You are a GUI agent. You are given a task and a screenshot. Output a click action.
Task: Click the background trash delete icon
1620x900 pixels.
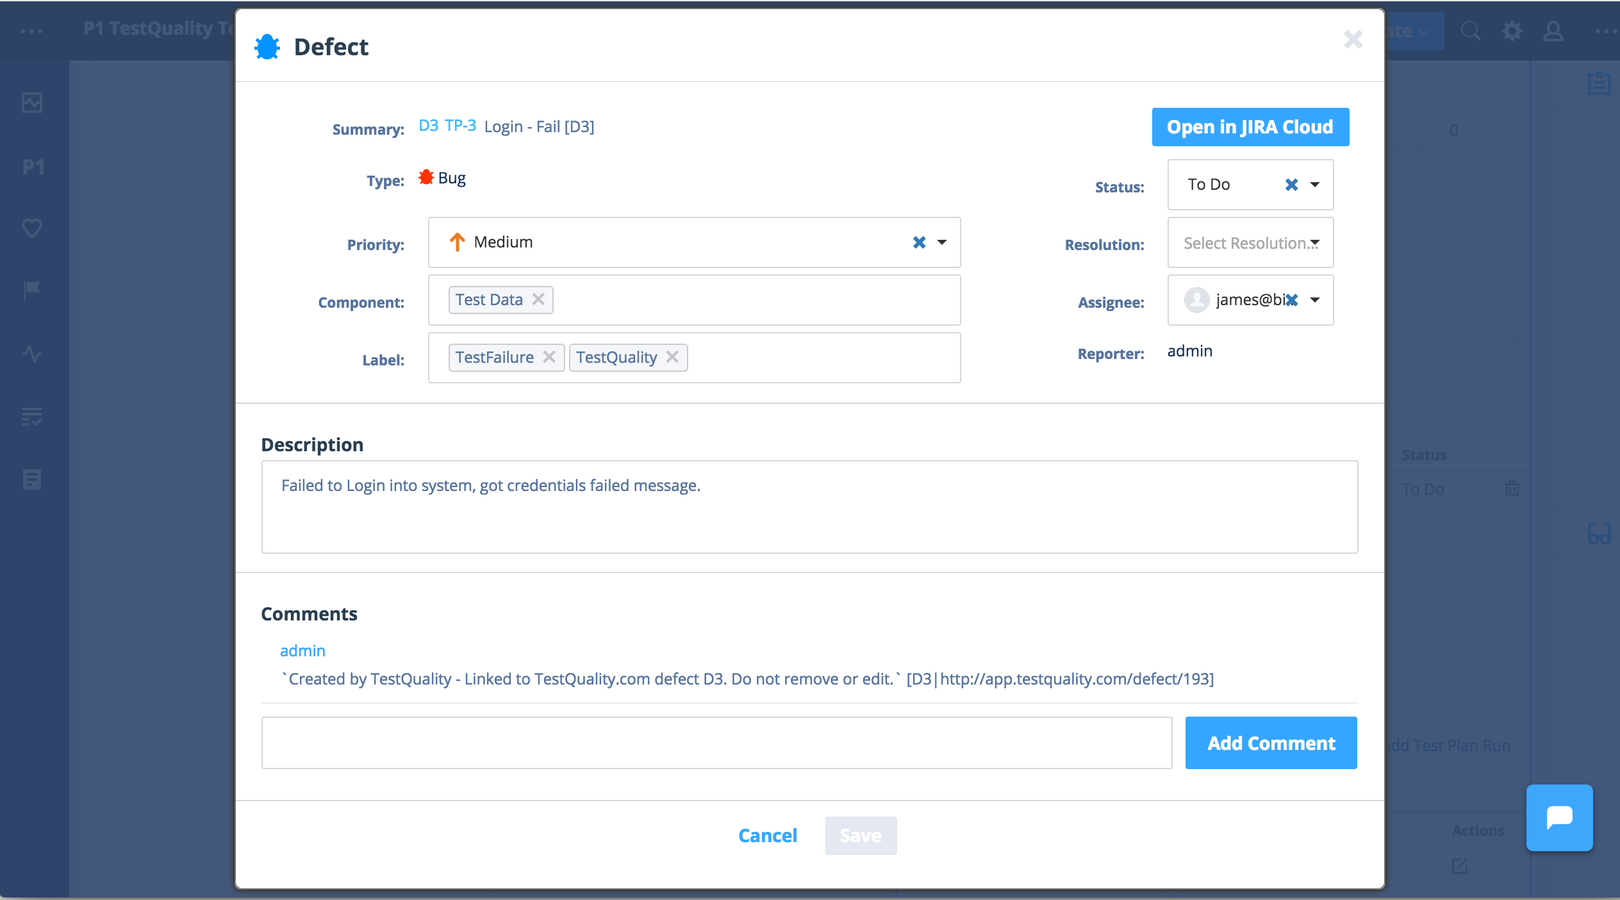click(x=1512, y=489)
